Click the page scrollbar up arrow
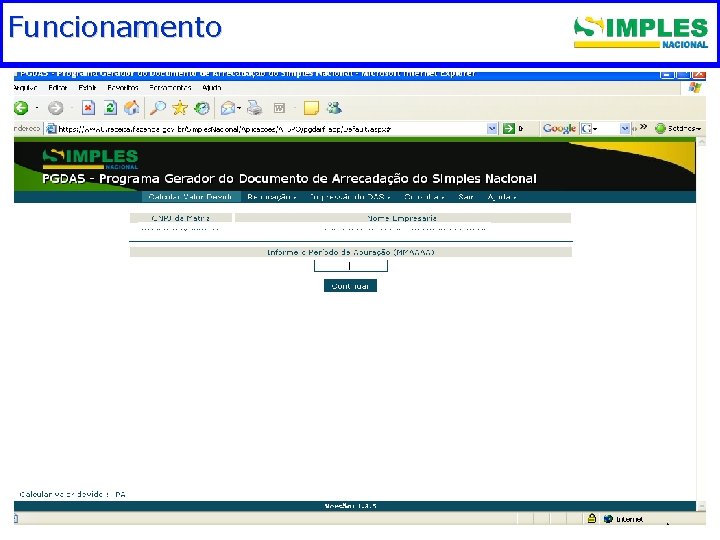The height and width of the screenshot is (540, 720). (x=701, y=142)
